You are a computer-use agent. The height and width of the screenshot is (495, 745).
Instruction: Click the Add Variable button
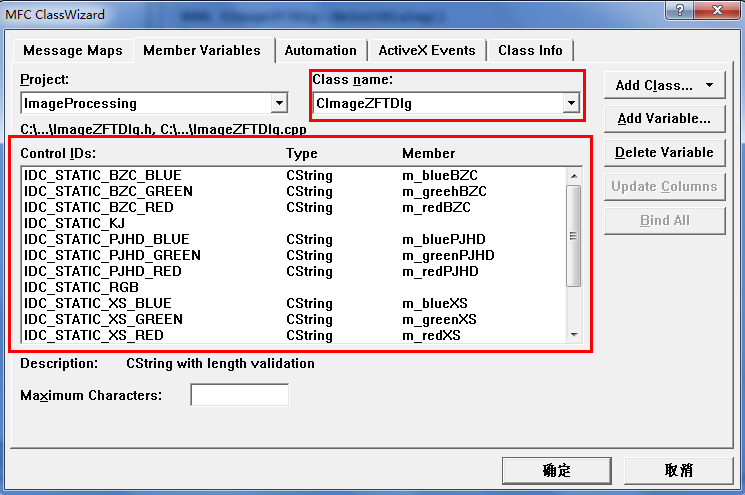(664, 118)
